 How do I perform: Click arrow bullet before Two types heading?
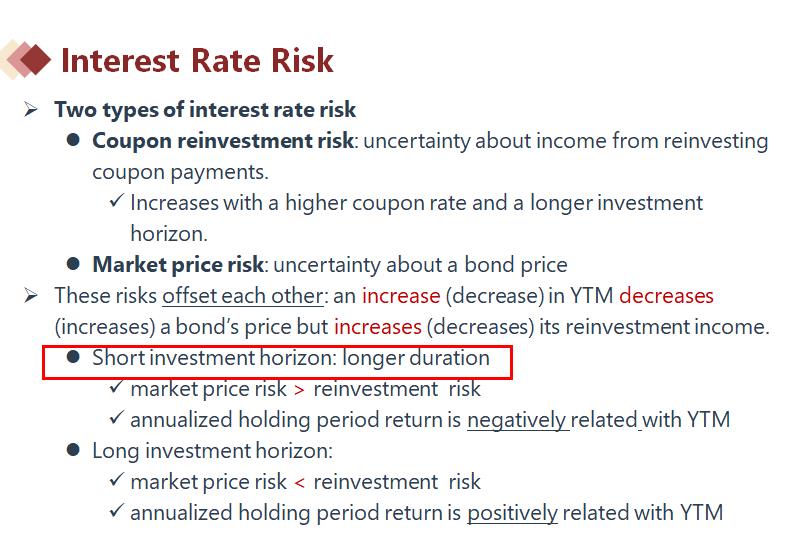(31, 109)
